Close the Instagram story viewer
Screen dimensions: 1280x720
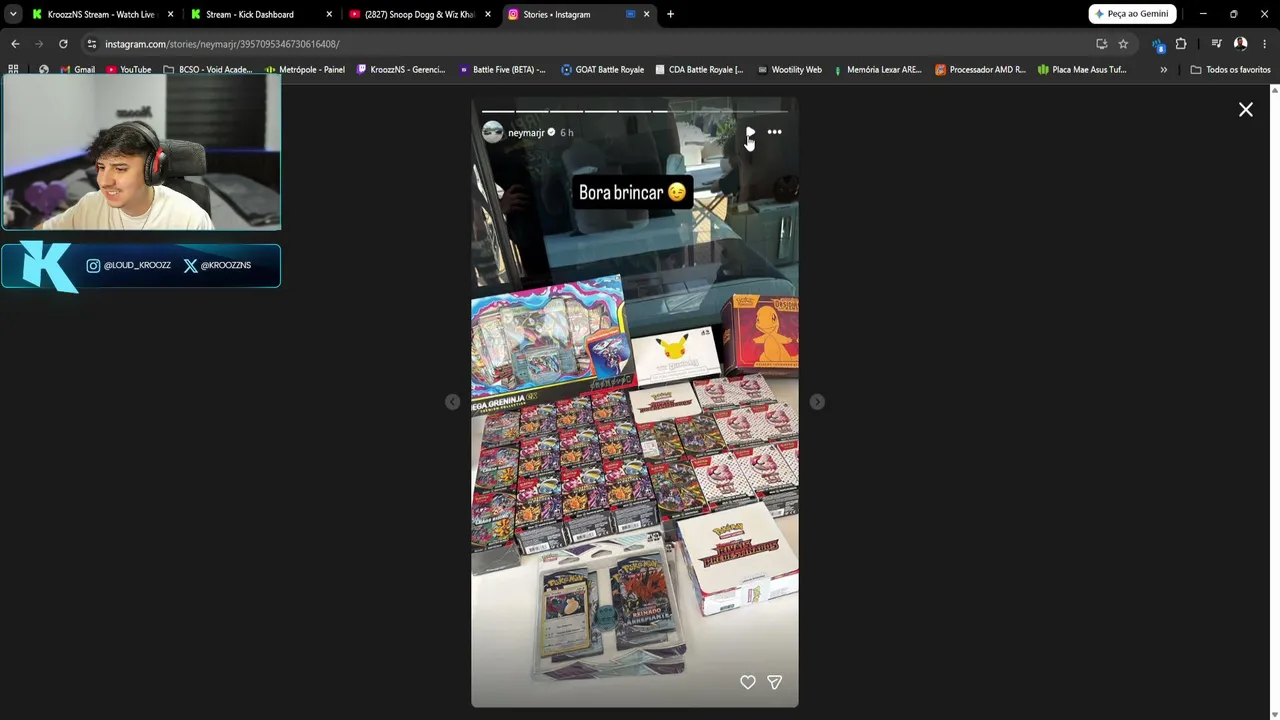[1246, 110]
